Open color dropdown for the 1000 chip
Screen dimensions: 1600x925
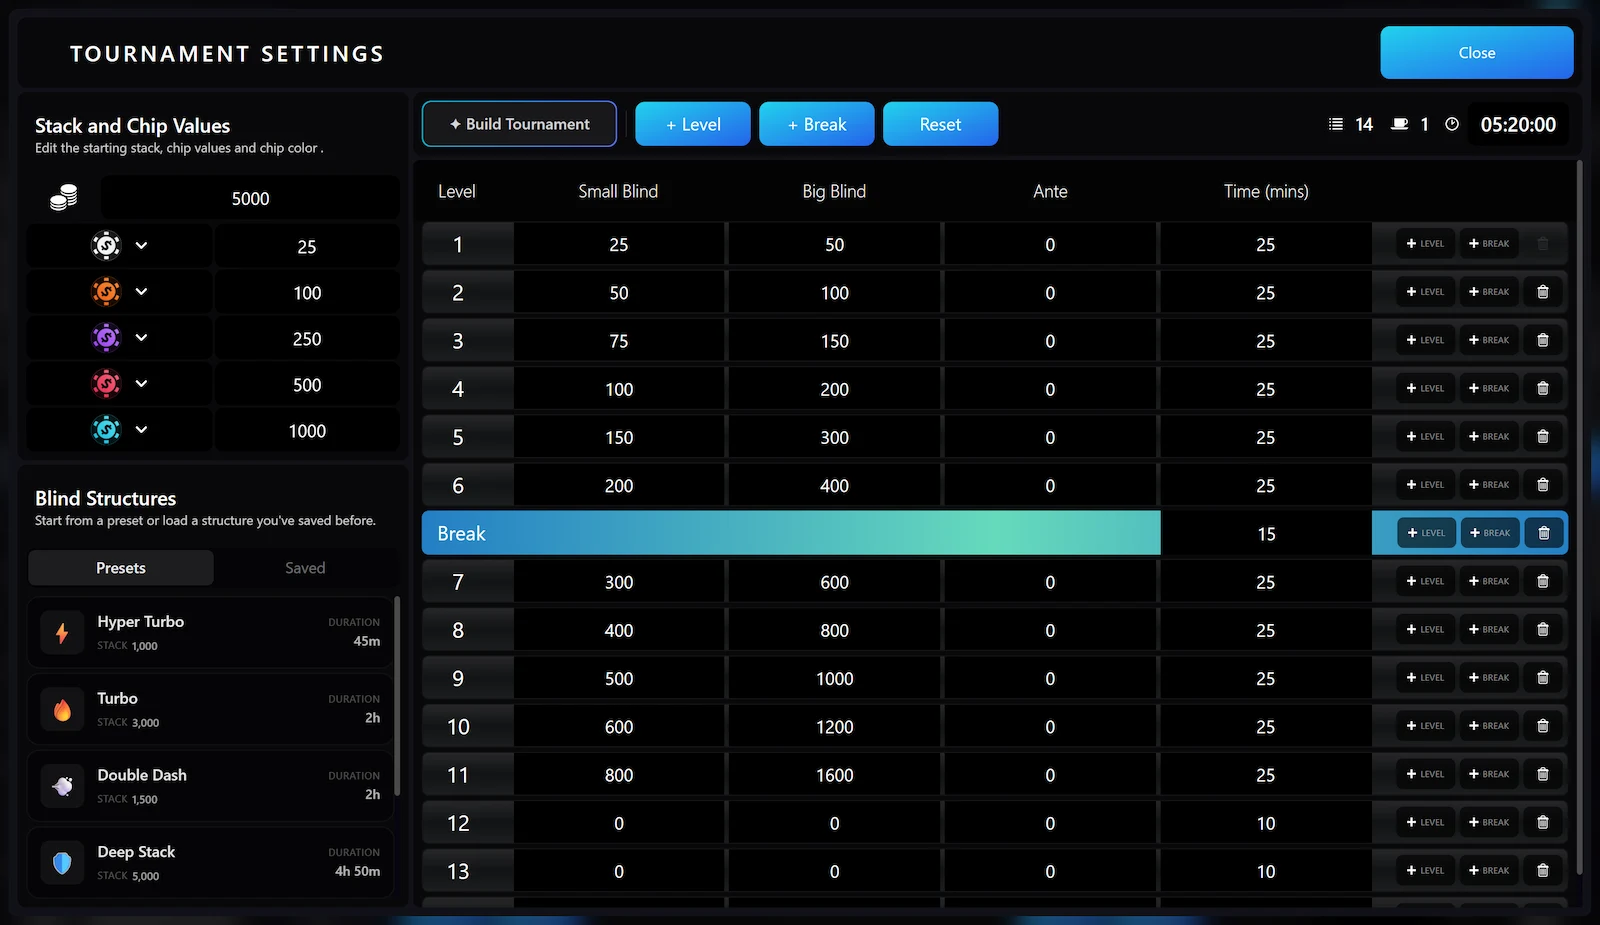point(141,429)
